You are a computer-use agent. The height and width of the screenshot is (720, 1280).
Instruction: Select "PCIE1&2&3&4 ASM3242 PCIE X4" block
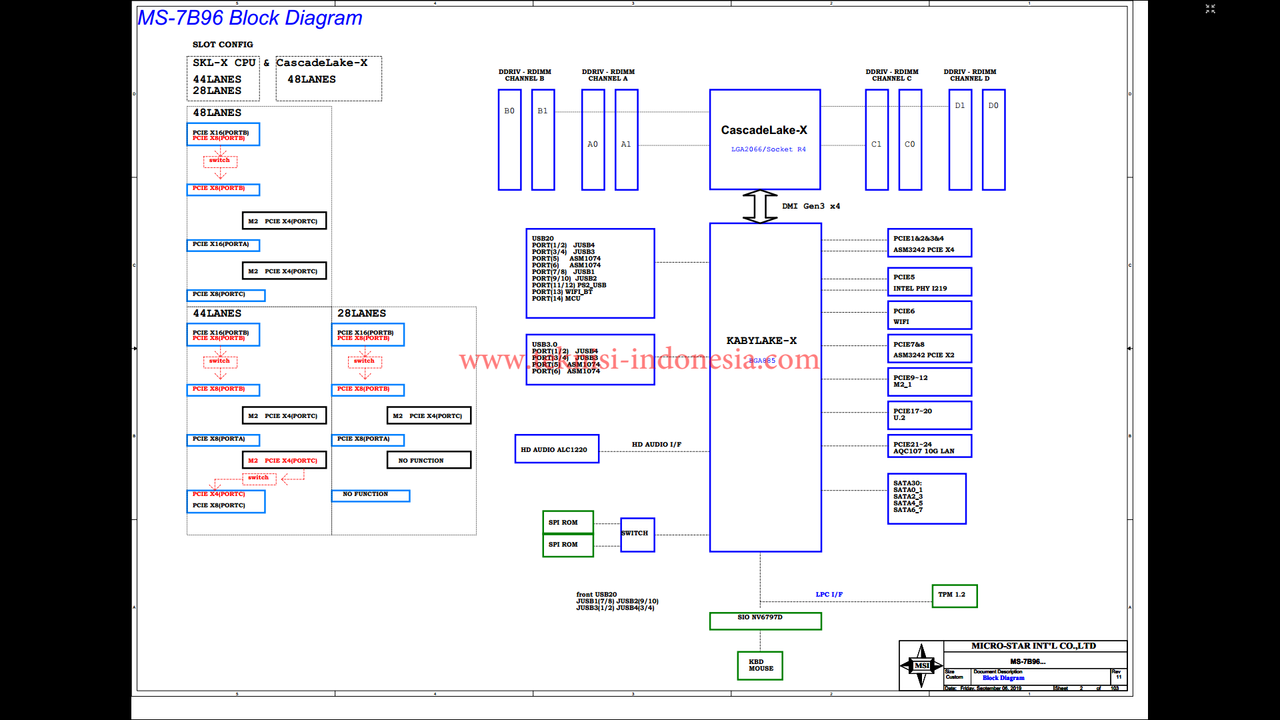tap(930, 243)
